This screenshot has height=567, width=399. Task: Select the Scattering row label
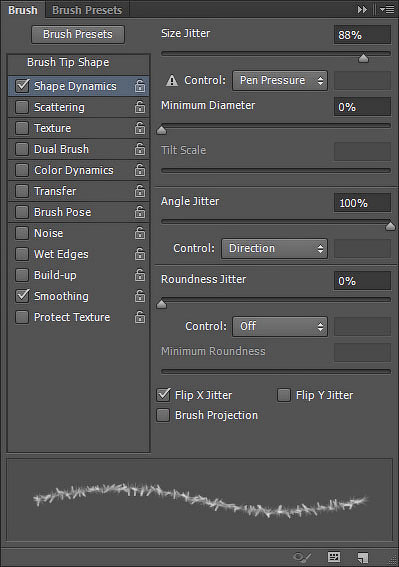(x=59, y=107)
